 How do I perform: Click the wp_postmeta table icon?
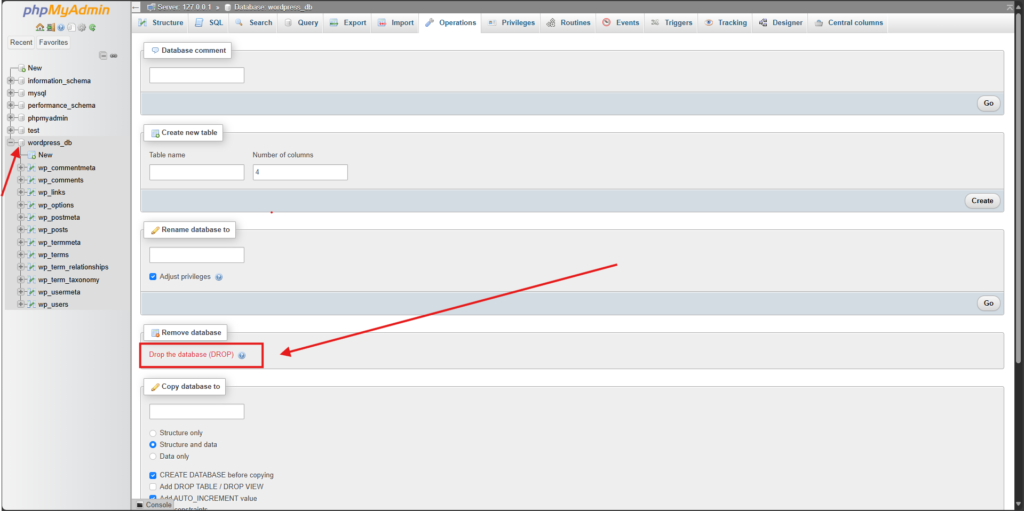point(31,218)
